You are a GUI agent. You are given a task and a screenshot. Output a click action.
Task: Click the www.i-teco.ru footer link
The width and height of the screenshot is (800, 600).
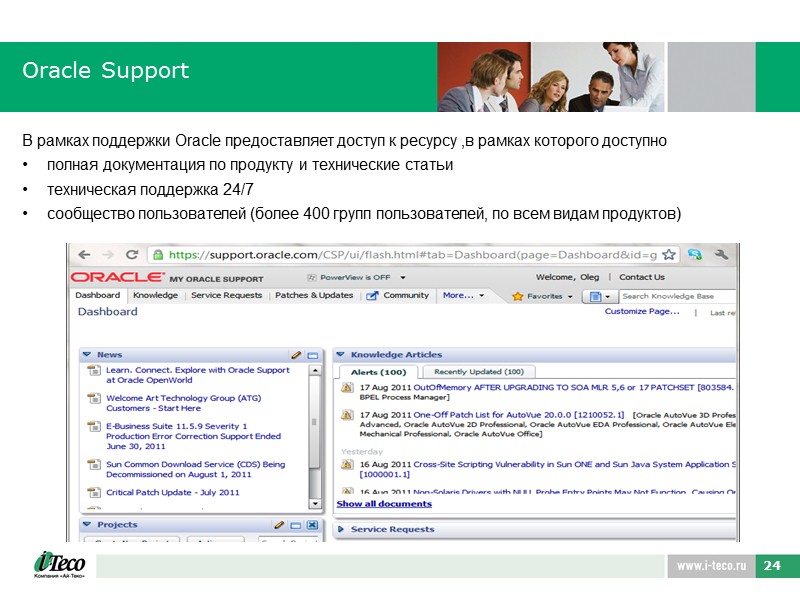[x=711, y=565]
